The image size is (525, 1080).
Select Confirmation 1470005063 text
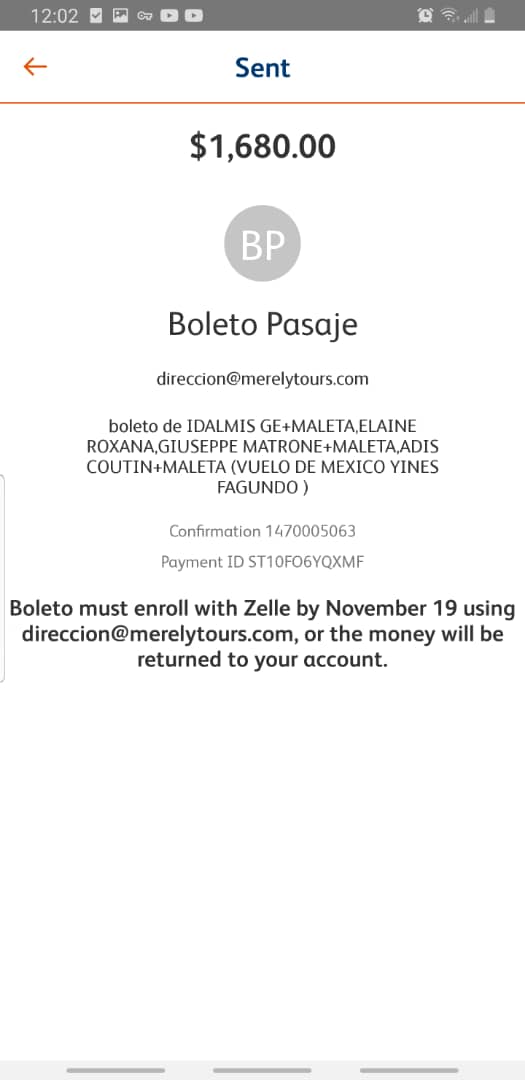click(262, 531)
